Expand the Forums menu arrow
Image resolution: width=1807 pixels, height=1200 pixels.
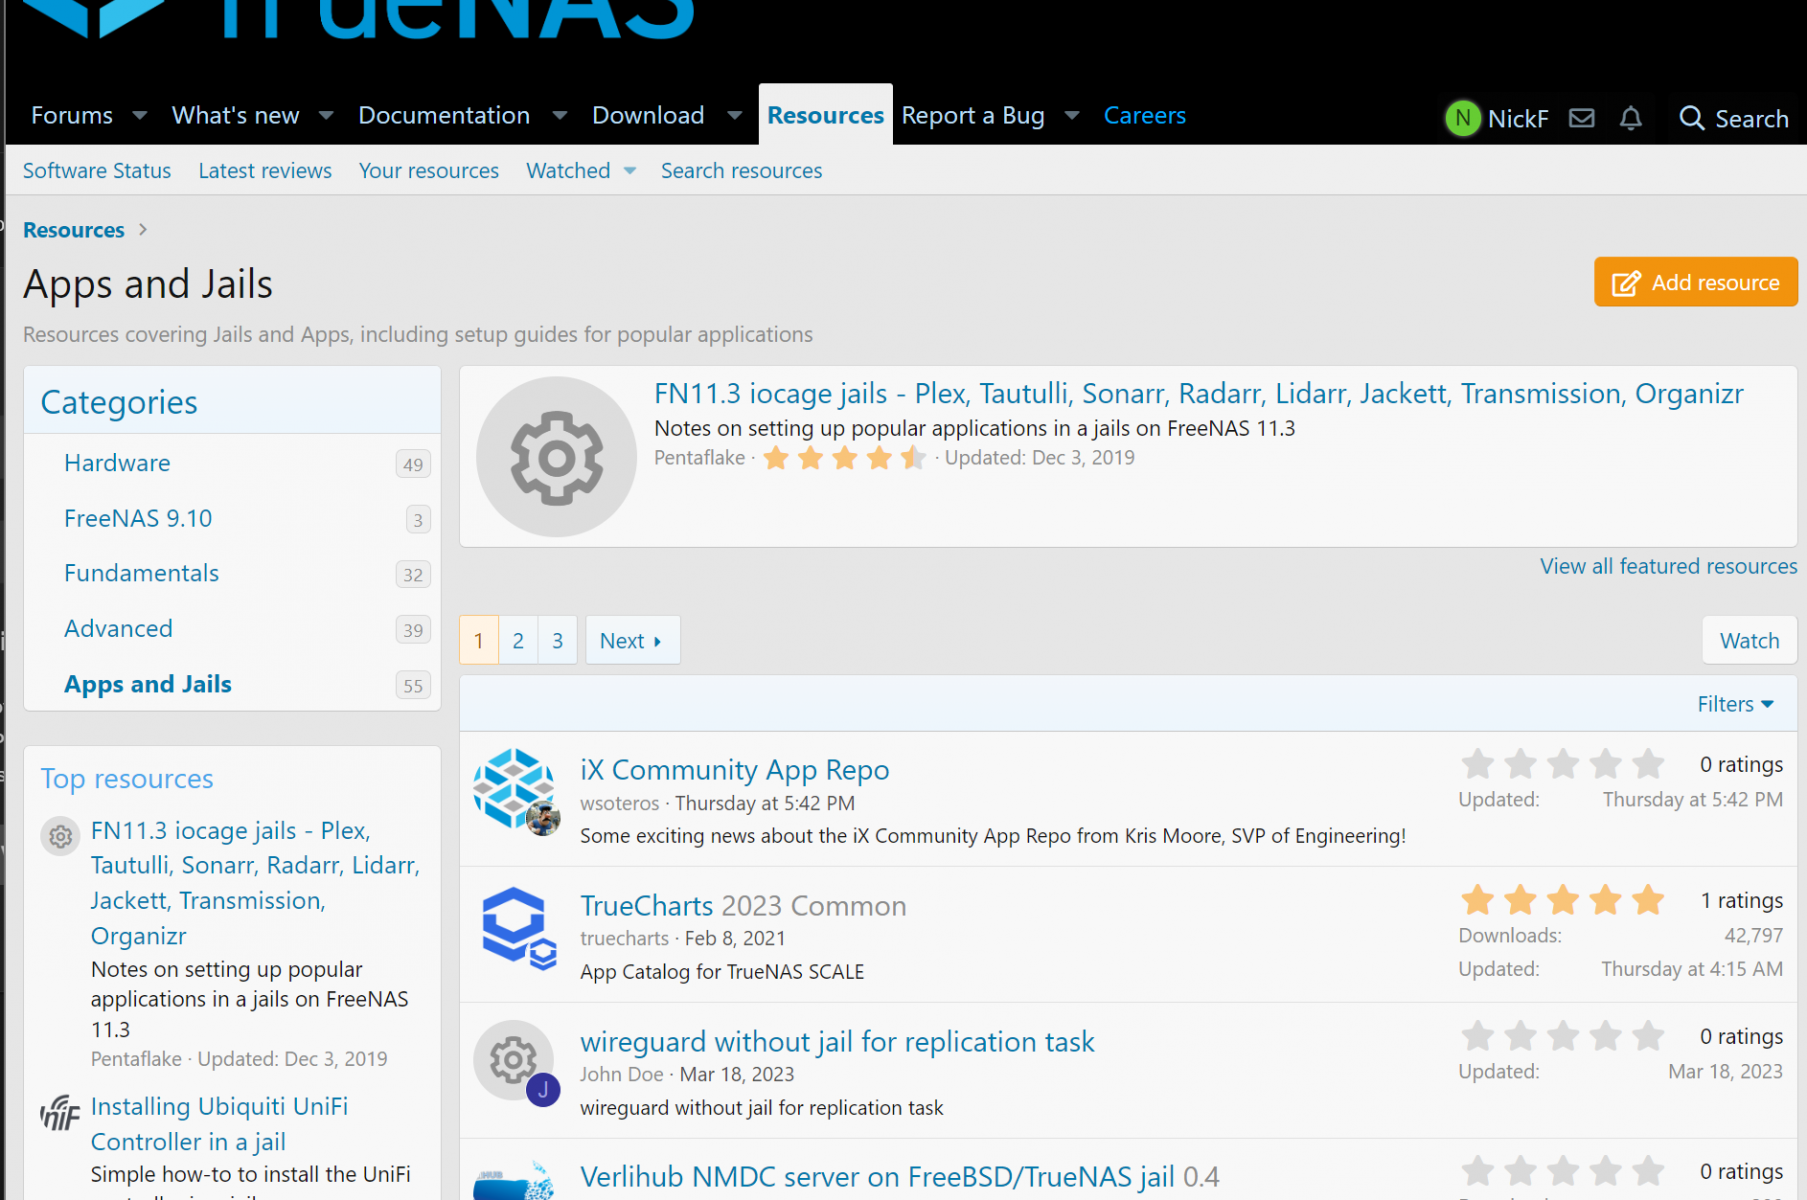[x=140, y=116]
